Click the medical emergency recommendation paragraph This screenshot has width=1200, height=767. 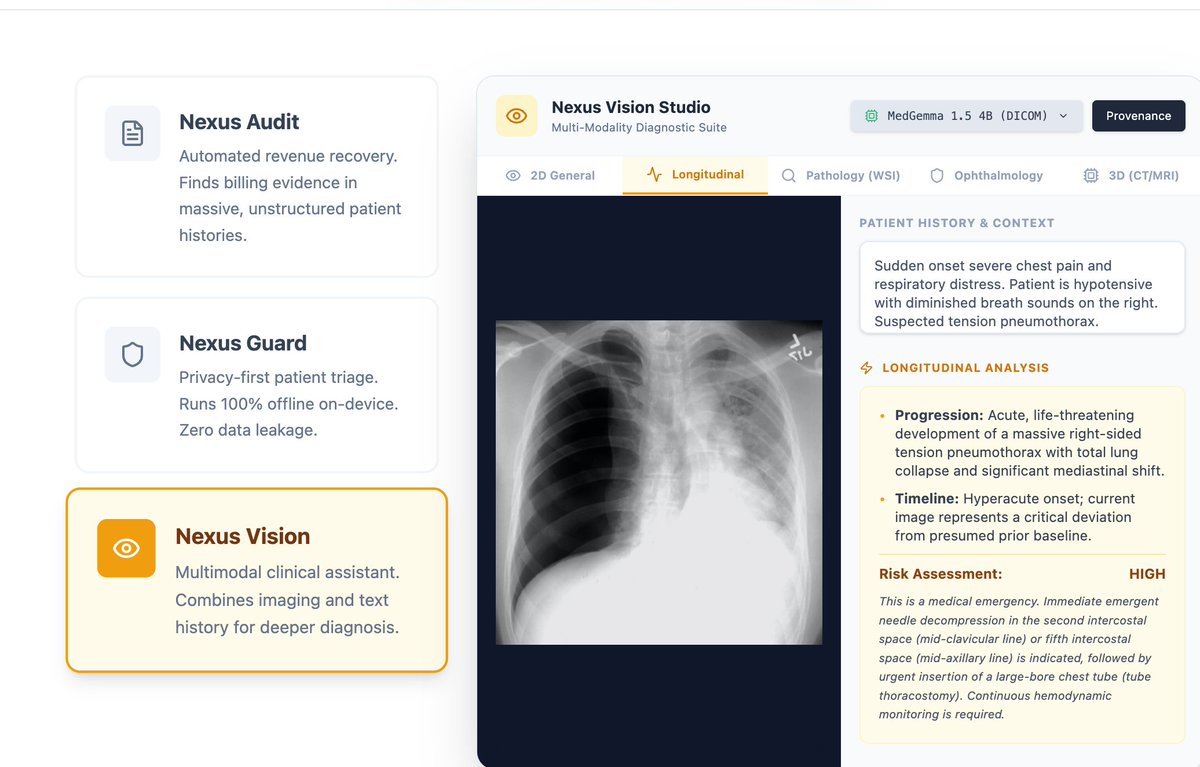(1019, 658)
